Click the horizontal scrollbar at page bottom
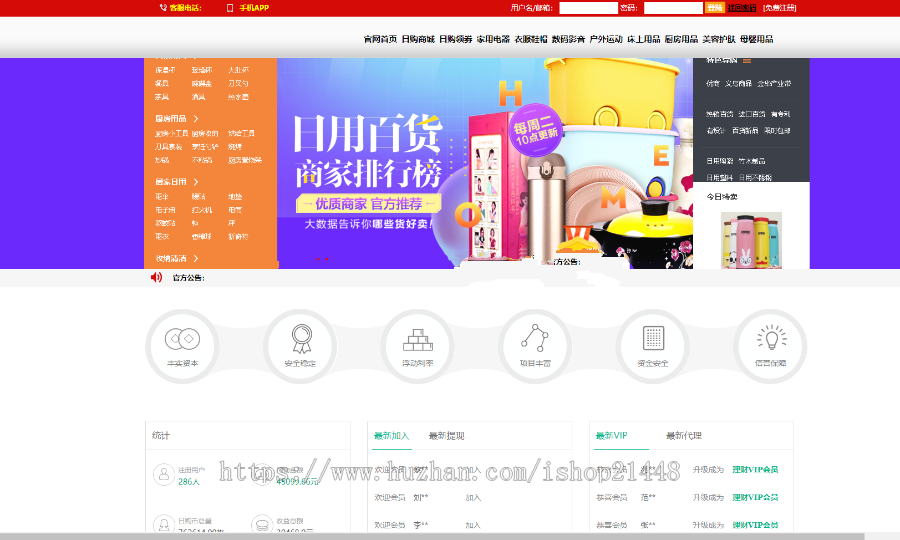 pyautogui.click(x=432, y=537)
